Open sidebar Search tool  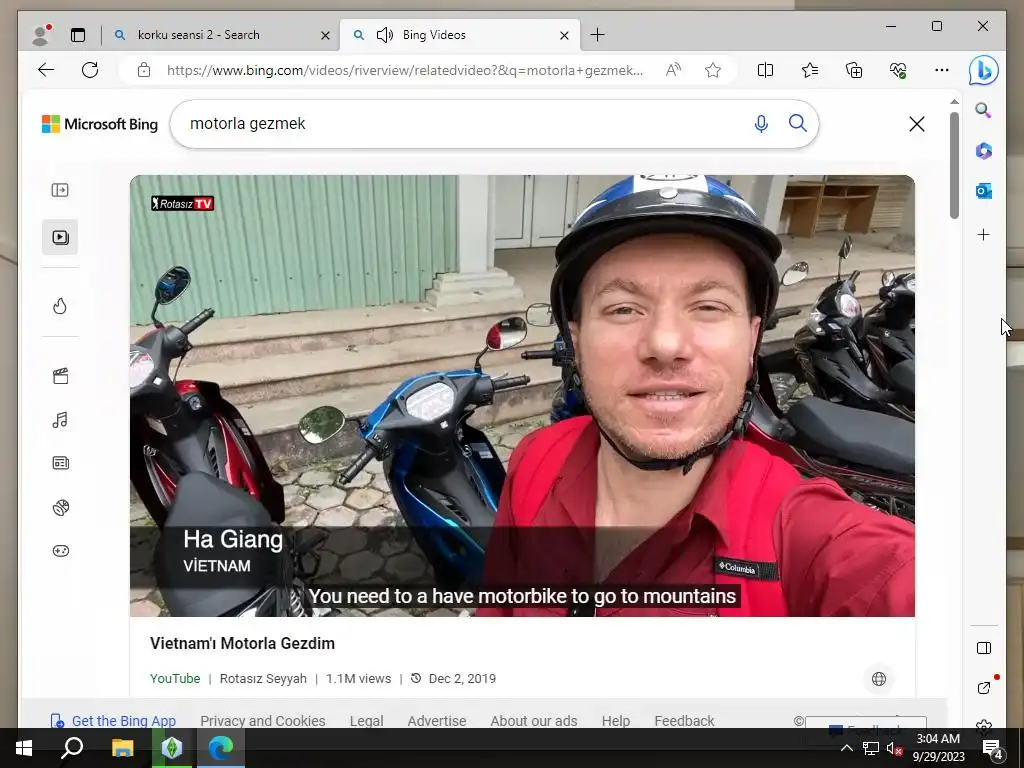click(984, 110)
